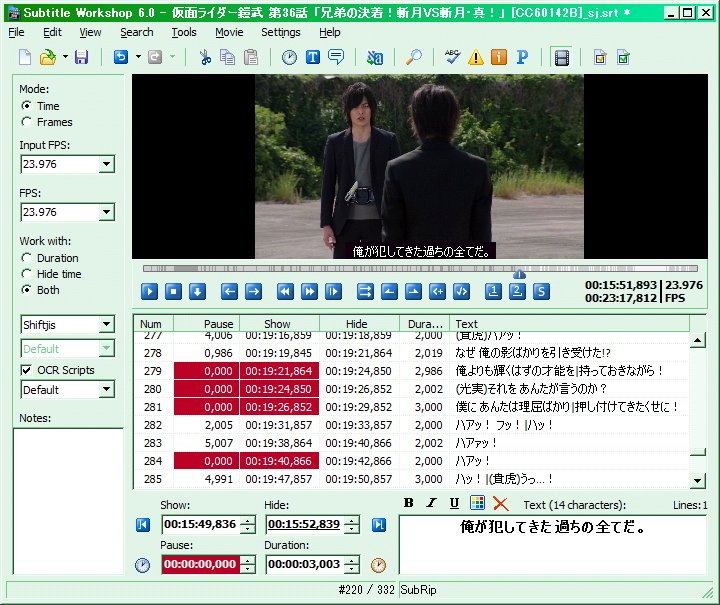Sort by Show column header
Image resolution: width=720 pixels, height=605 pixels.
point(279,324)
